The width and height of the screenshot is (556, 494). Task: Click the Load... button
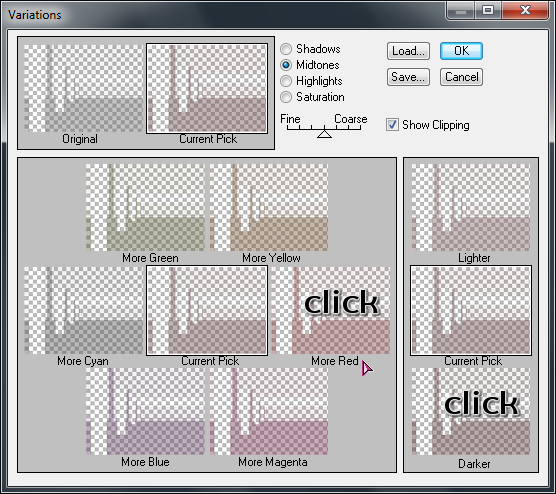click(408, 51)
